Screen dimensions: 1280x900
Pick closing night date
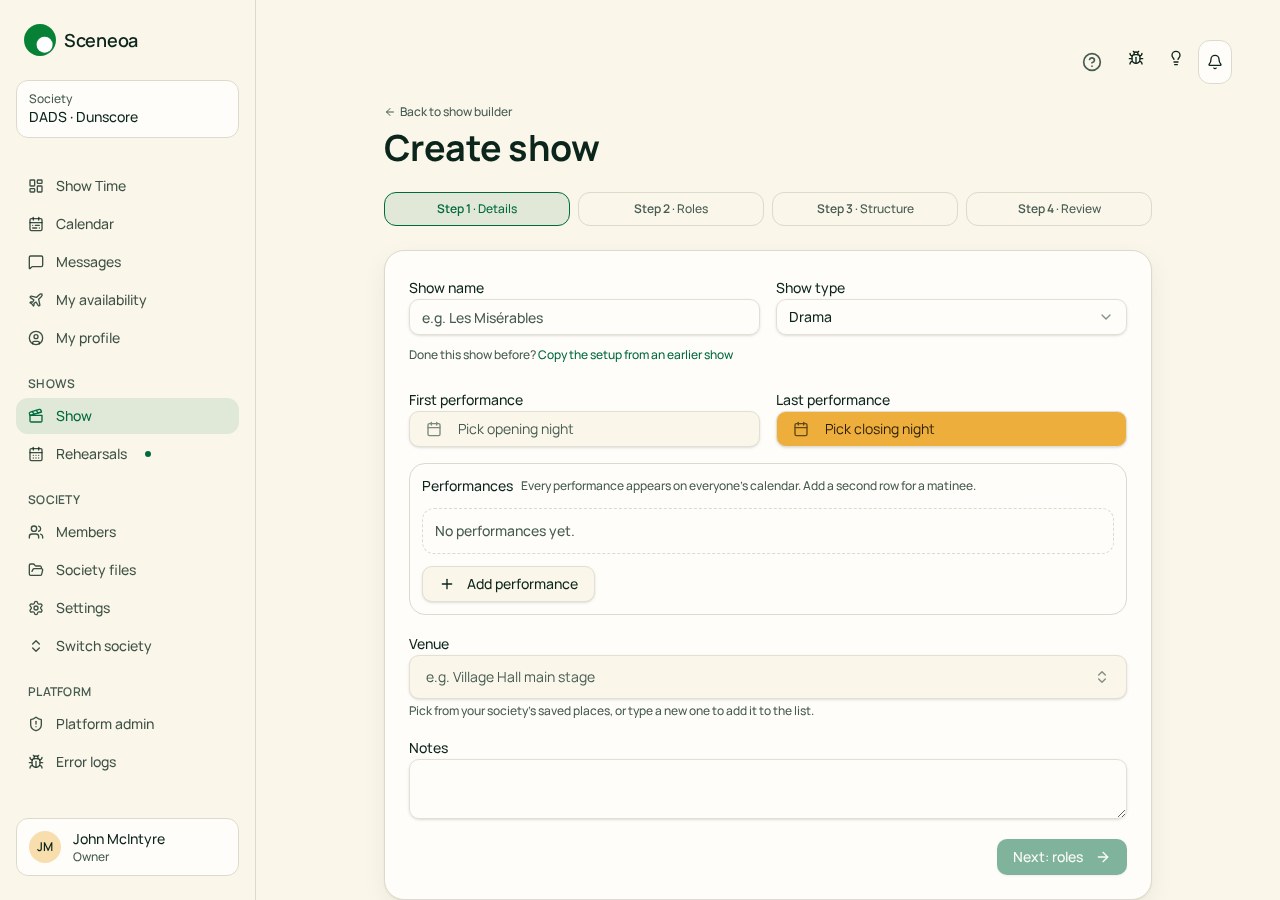951,429
